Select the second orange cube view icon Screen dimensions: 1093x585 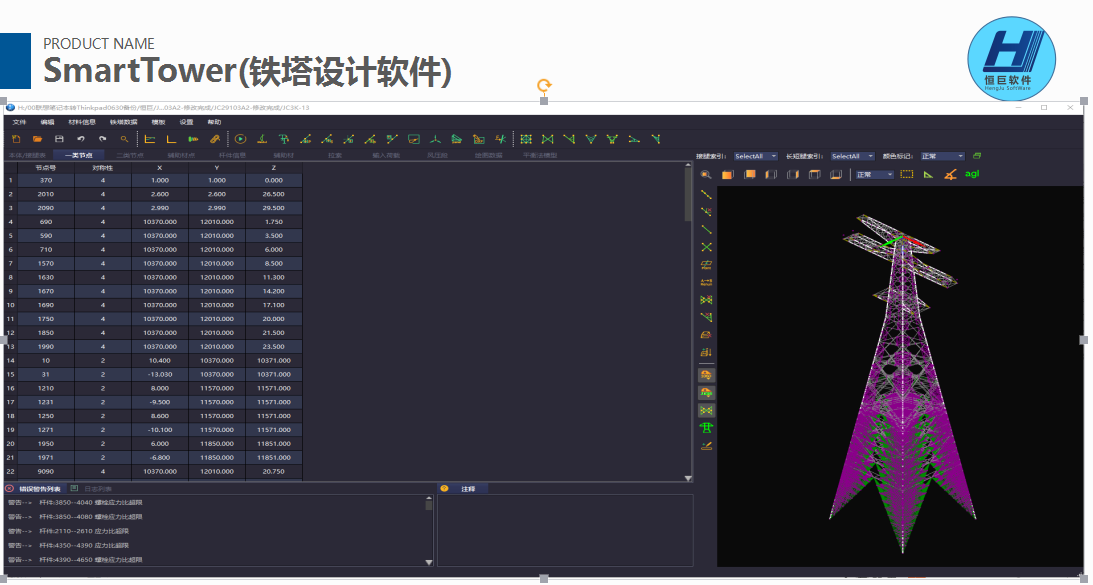749,174
